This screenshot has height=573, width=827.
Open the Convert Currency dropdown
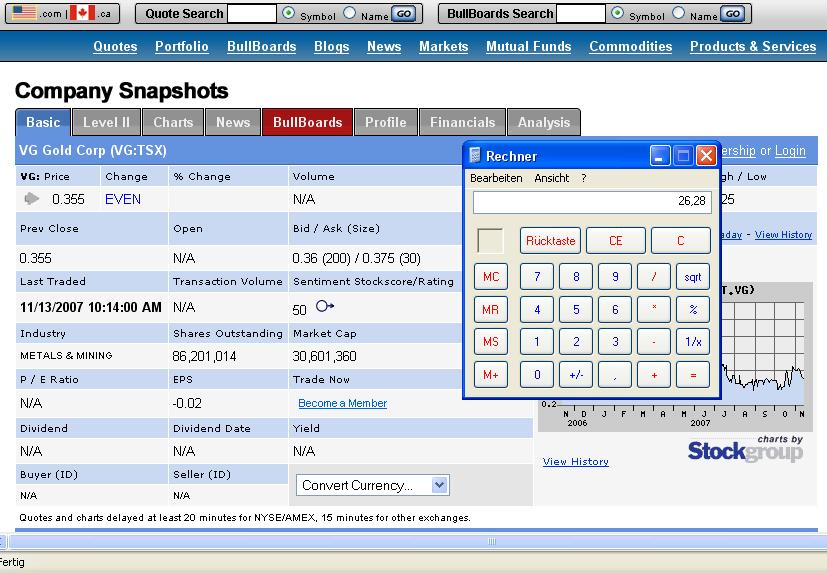pos(373,485)
